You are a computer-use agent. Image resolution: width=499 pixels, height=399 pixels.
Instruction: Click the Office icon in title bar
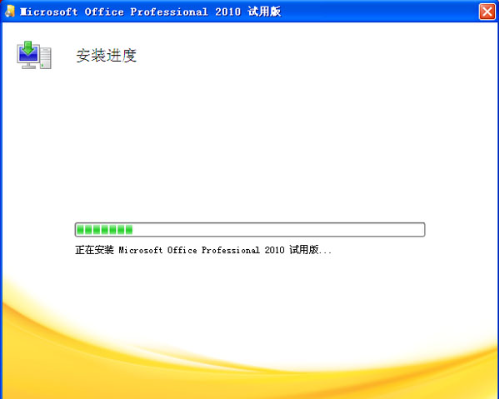10,11
